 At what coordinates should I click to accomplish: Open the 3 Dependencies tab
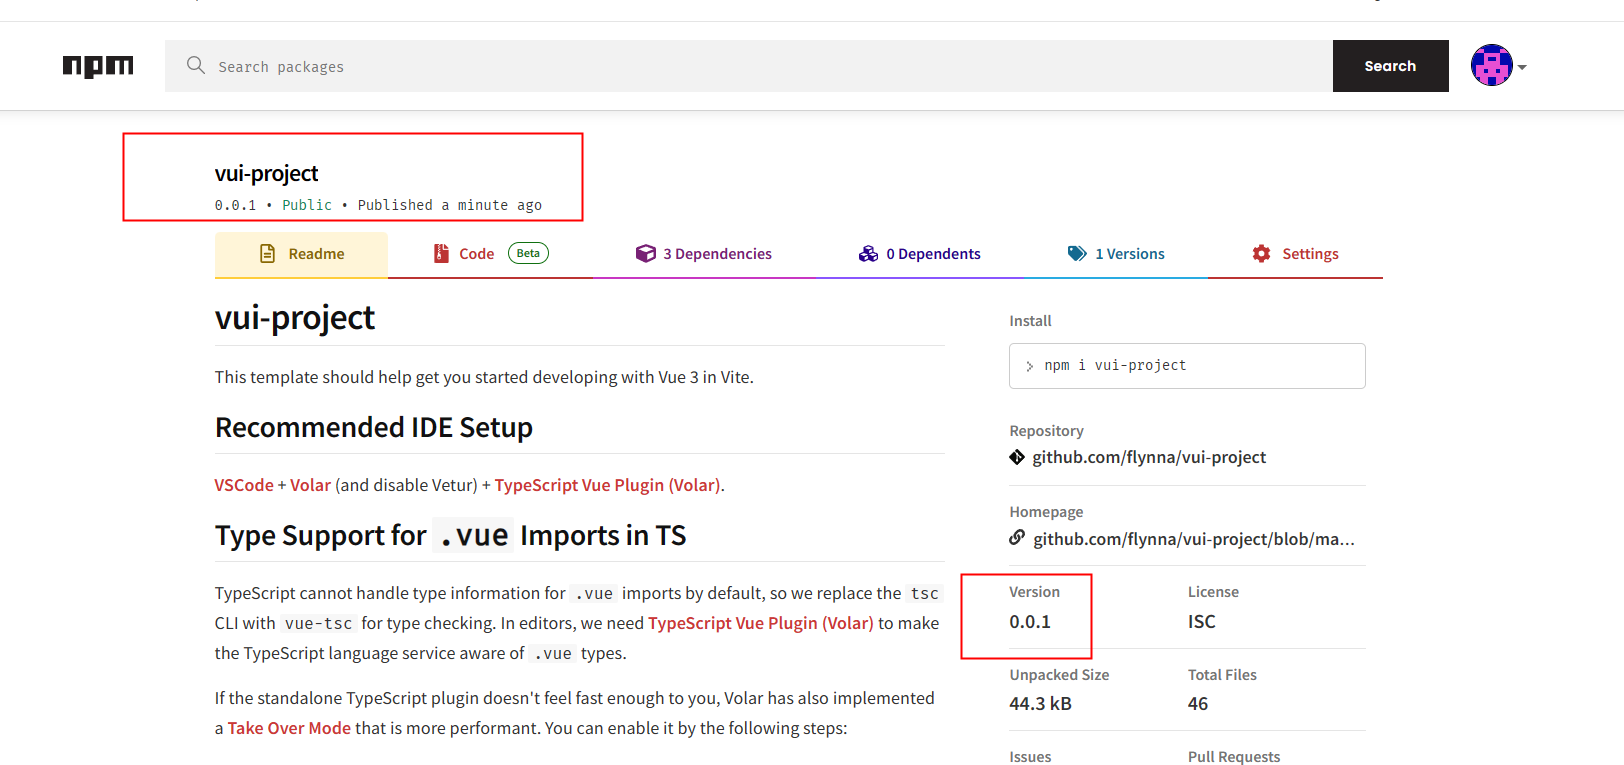[704, 254]
